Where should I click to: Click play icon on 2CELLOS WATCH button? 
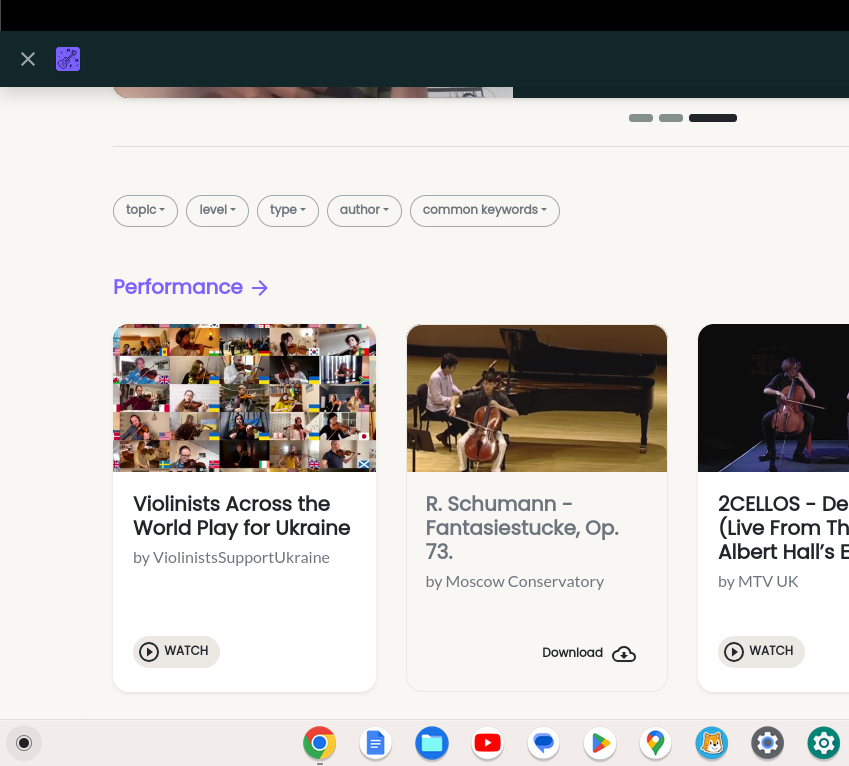734,651
